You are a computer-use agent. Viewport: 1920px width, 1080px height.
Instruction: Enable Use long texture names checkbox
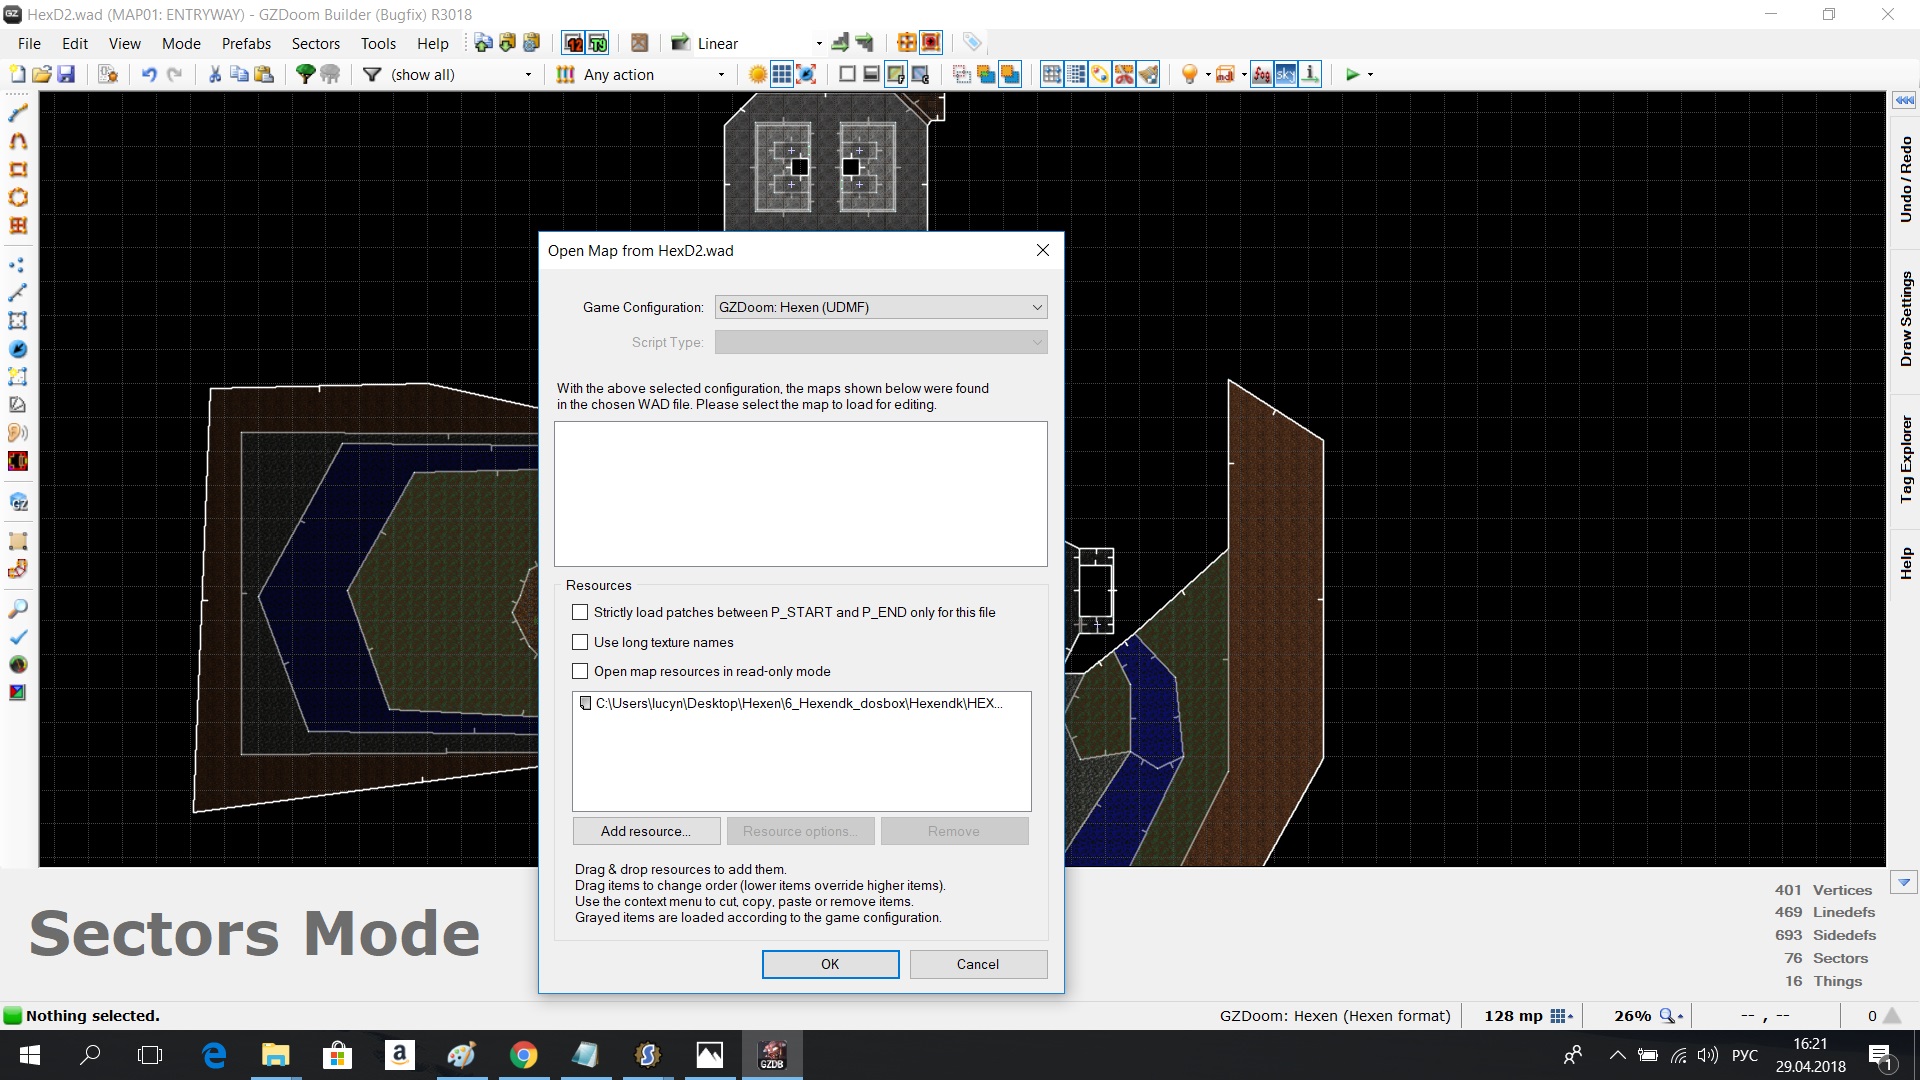click(580, 642)
